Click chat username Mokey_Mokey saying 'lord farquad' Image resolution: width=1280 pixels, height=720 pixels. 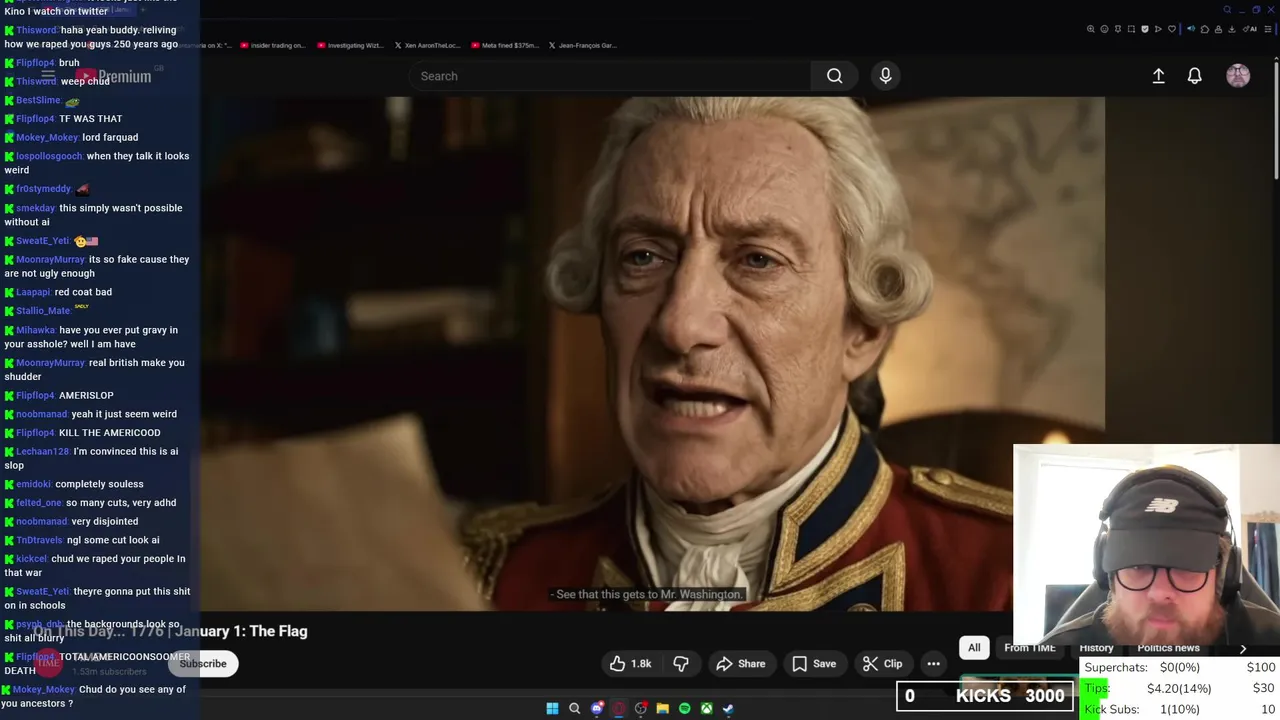47,137
